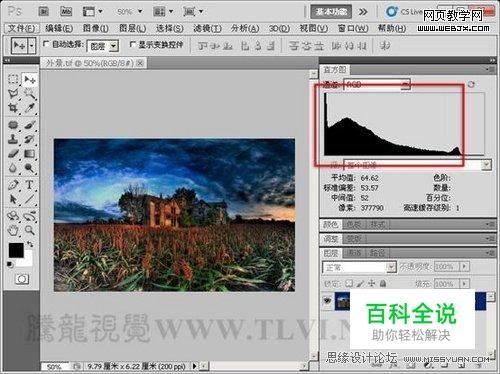This screenshot has width=500, height=374.
Task: Open the 滤镜(T) menu
Action: pyautogui.click(x=207, y=28)
